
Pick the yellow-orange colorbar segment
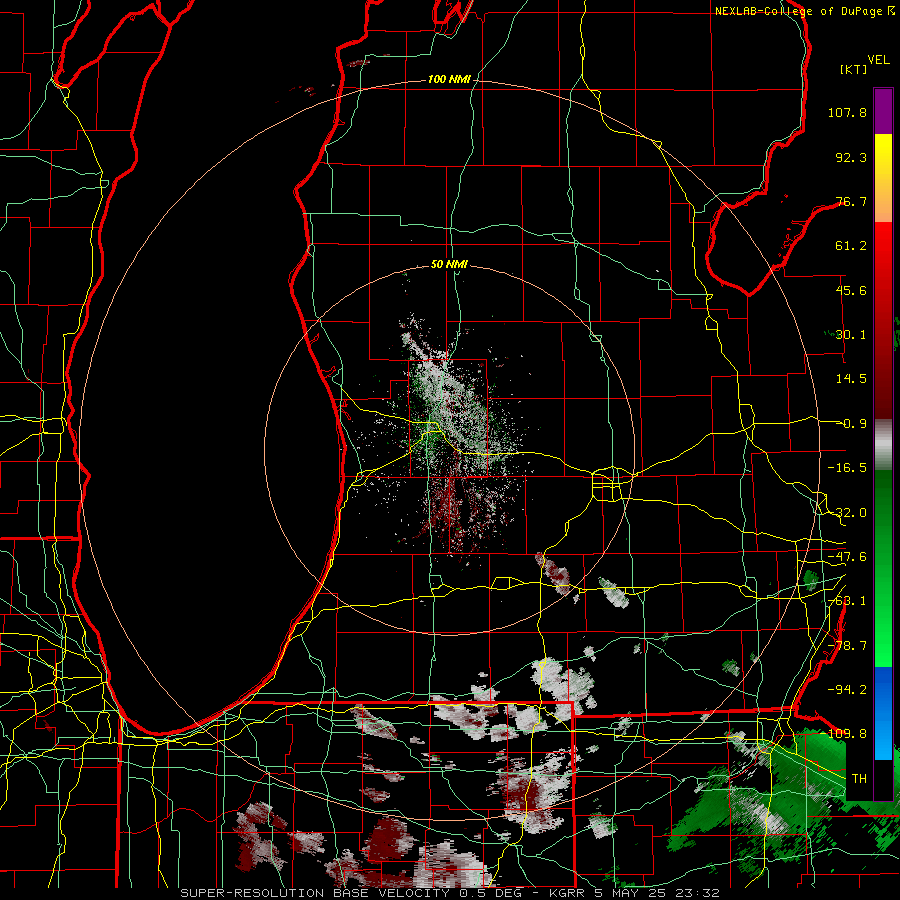(x=883, y=178)
